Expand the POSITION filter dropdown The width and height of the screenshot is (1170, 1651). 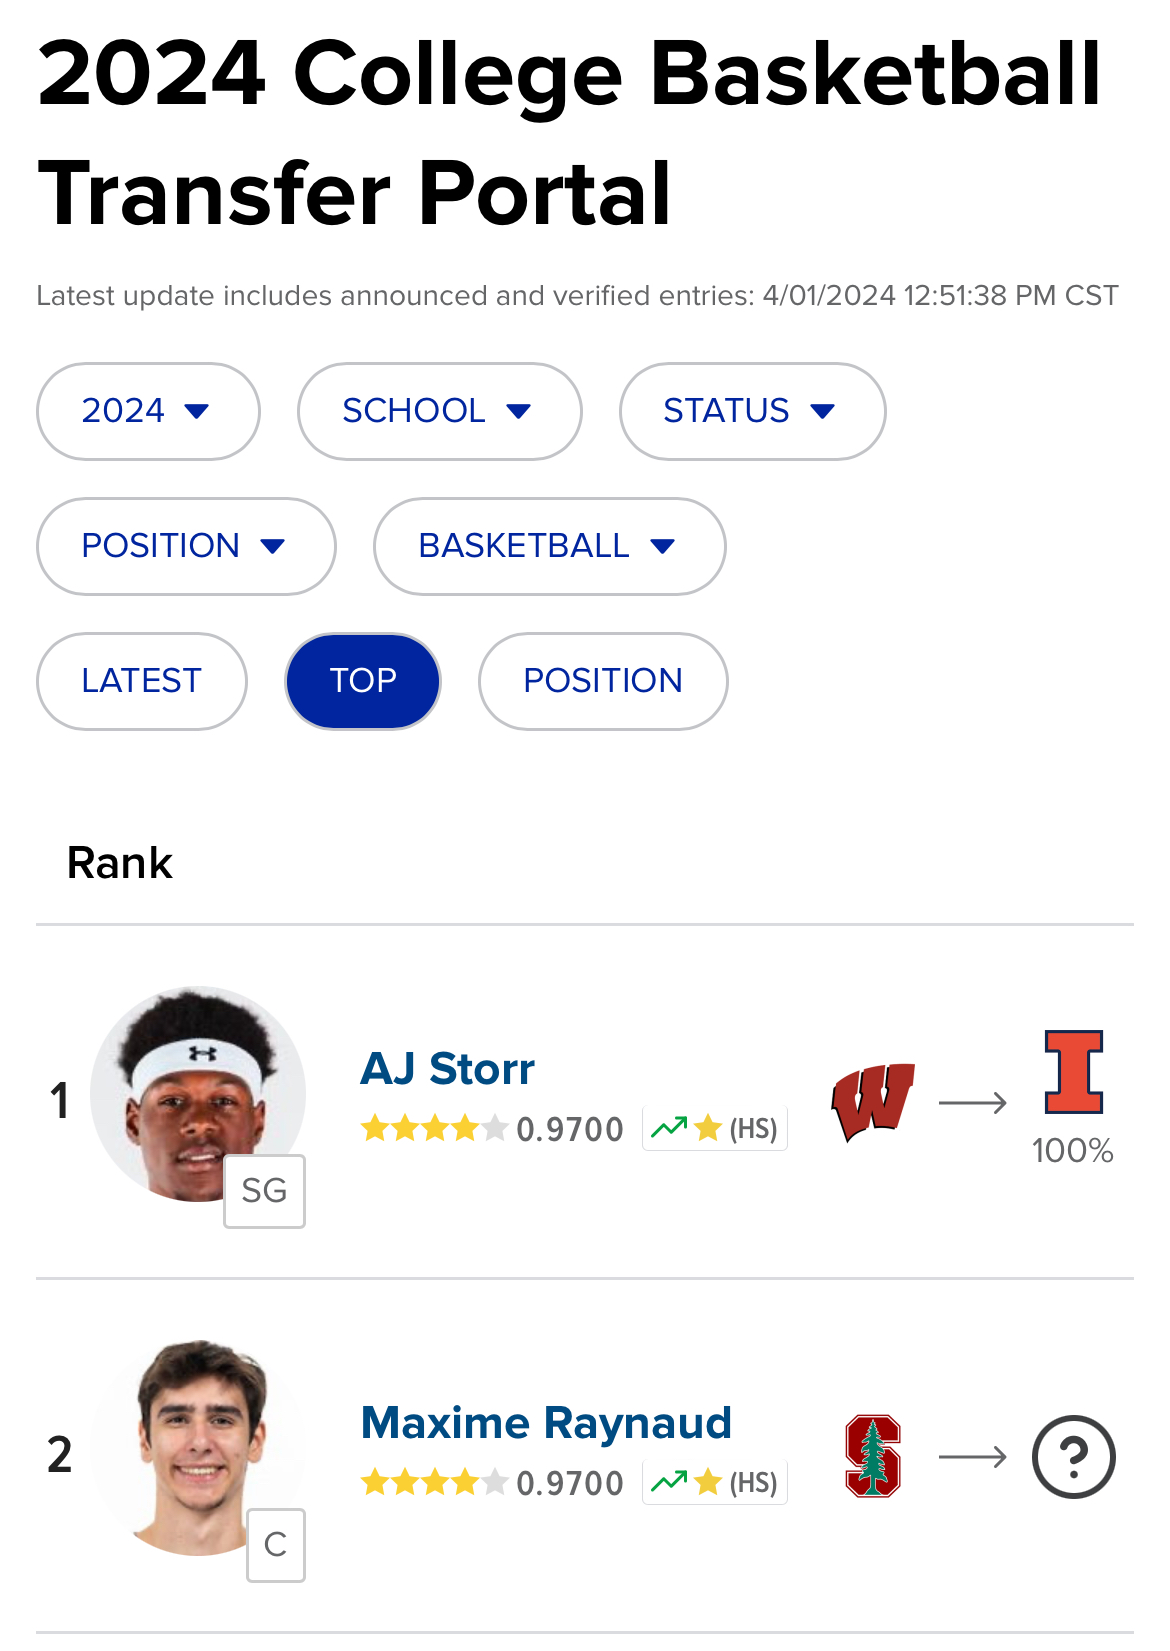coord(185,546)
